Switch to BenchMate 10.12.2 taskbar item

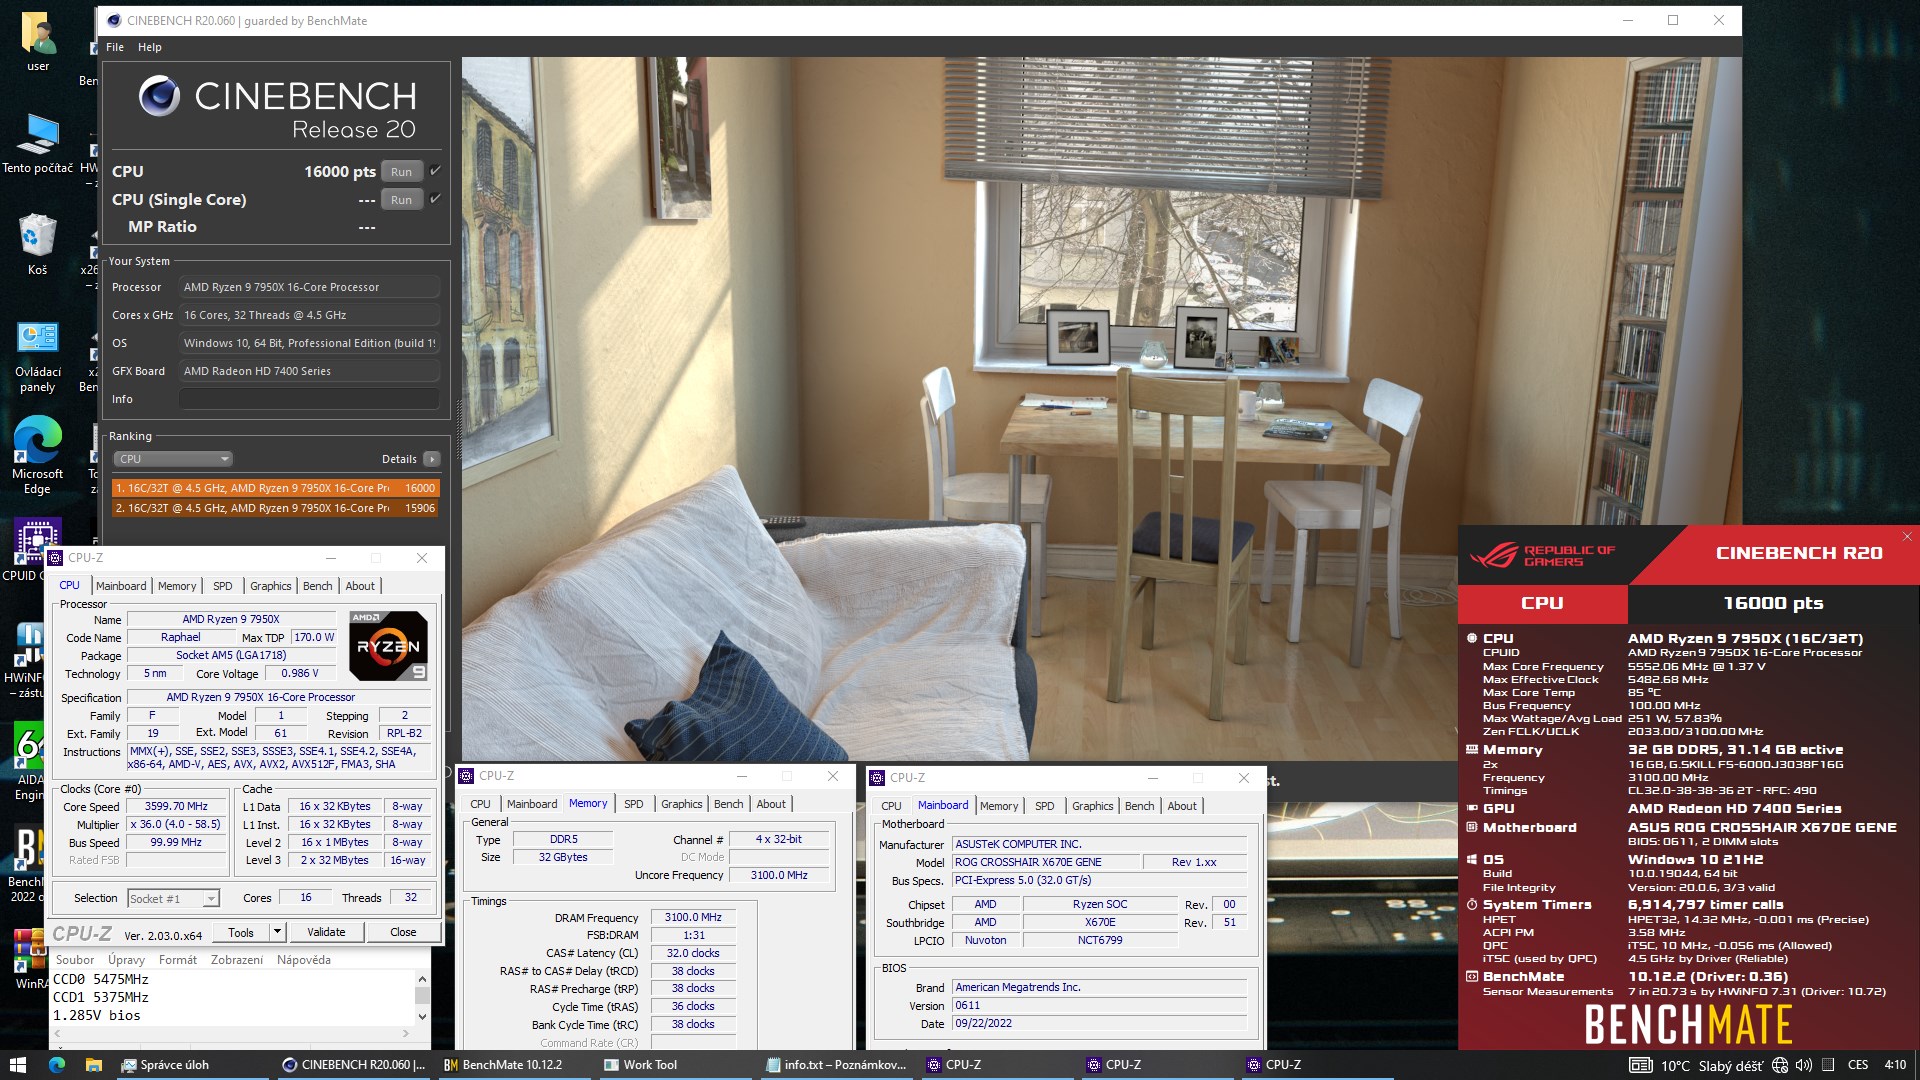(515, 1065)
